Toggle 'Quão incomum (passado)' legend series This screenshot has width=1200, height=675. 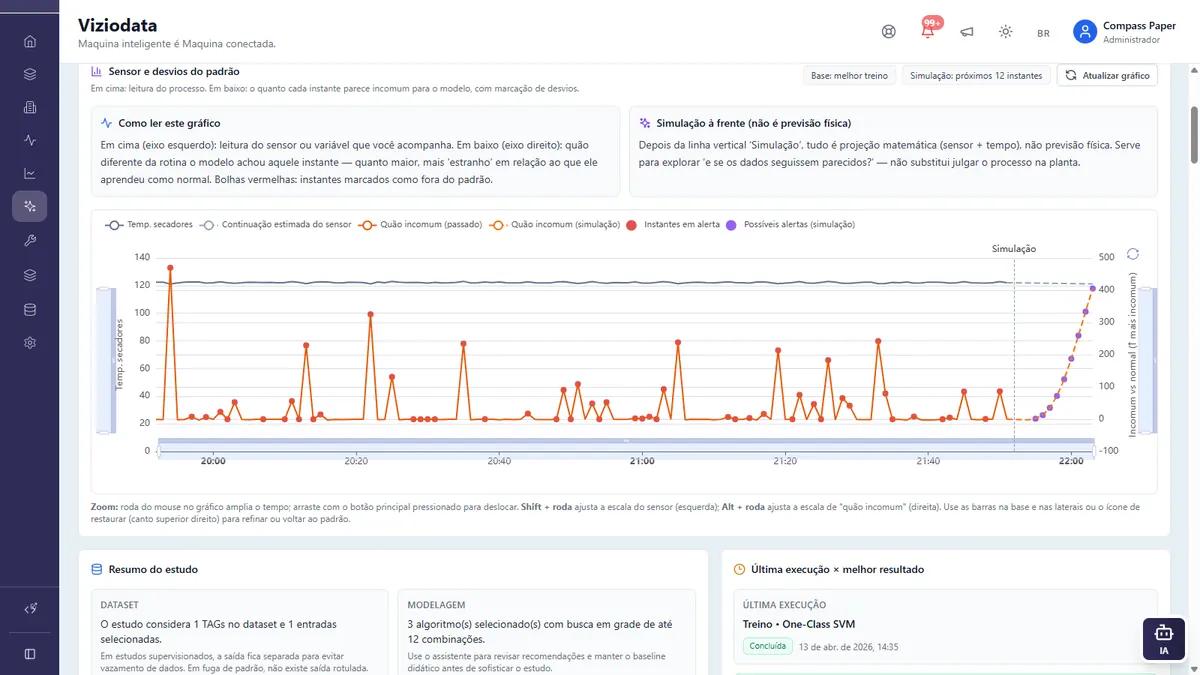click(421, 225)
